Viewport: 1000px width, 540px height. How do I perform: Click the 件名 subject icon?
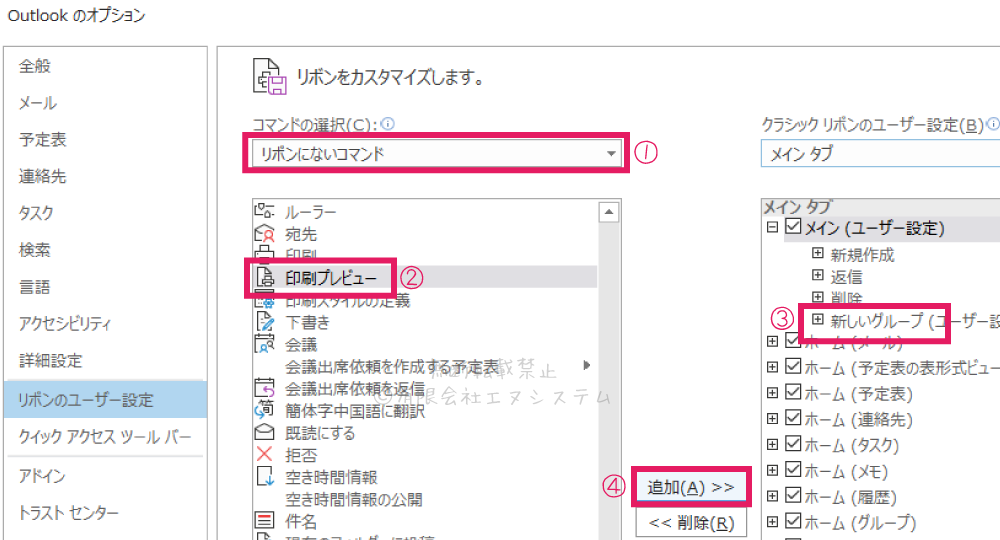(x=264, y=520)
